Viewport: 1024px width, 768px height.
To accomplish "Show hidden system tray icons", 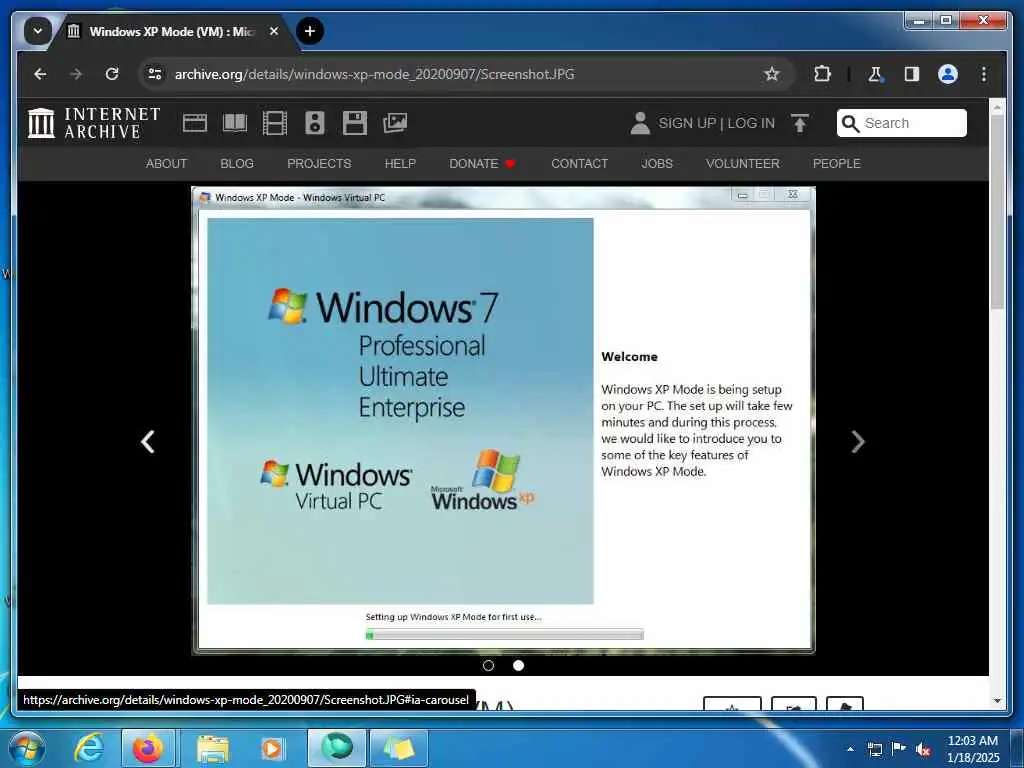I will 850,749.
